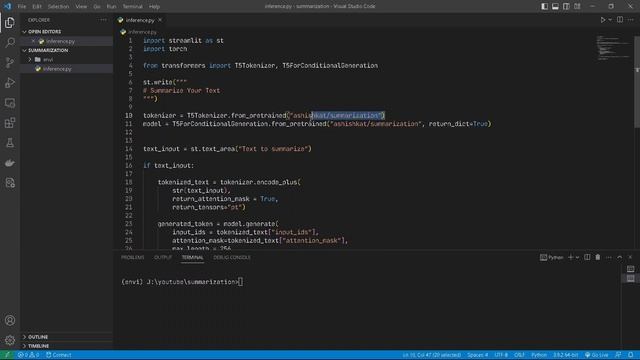Show errors and warnings count in status bar
The height and width of the screenshot is (360, 640).
(28, 355)
